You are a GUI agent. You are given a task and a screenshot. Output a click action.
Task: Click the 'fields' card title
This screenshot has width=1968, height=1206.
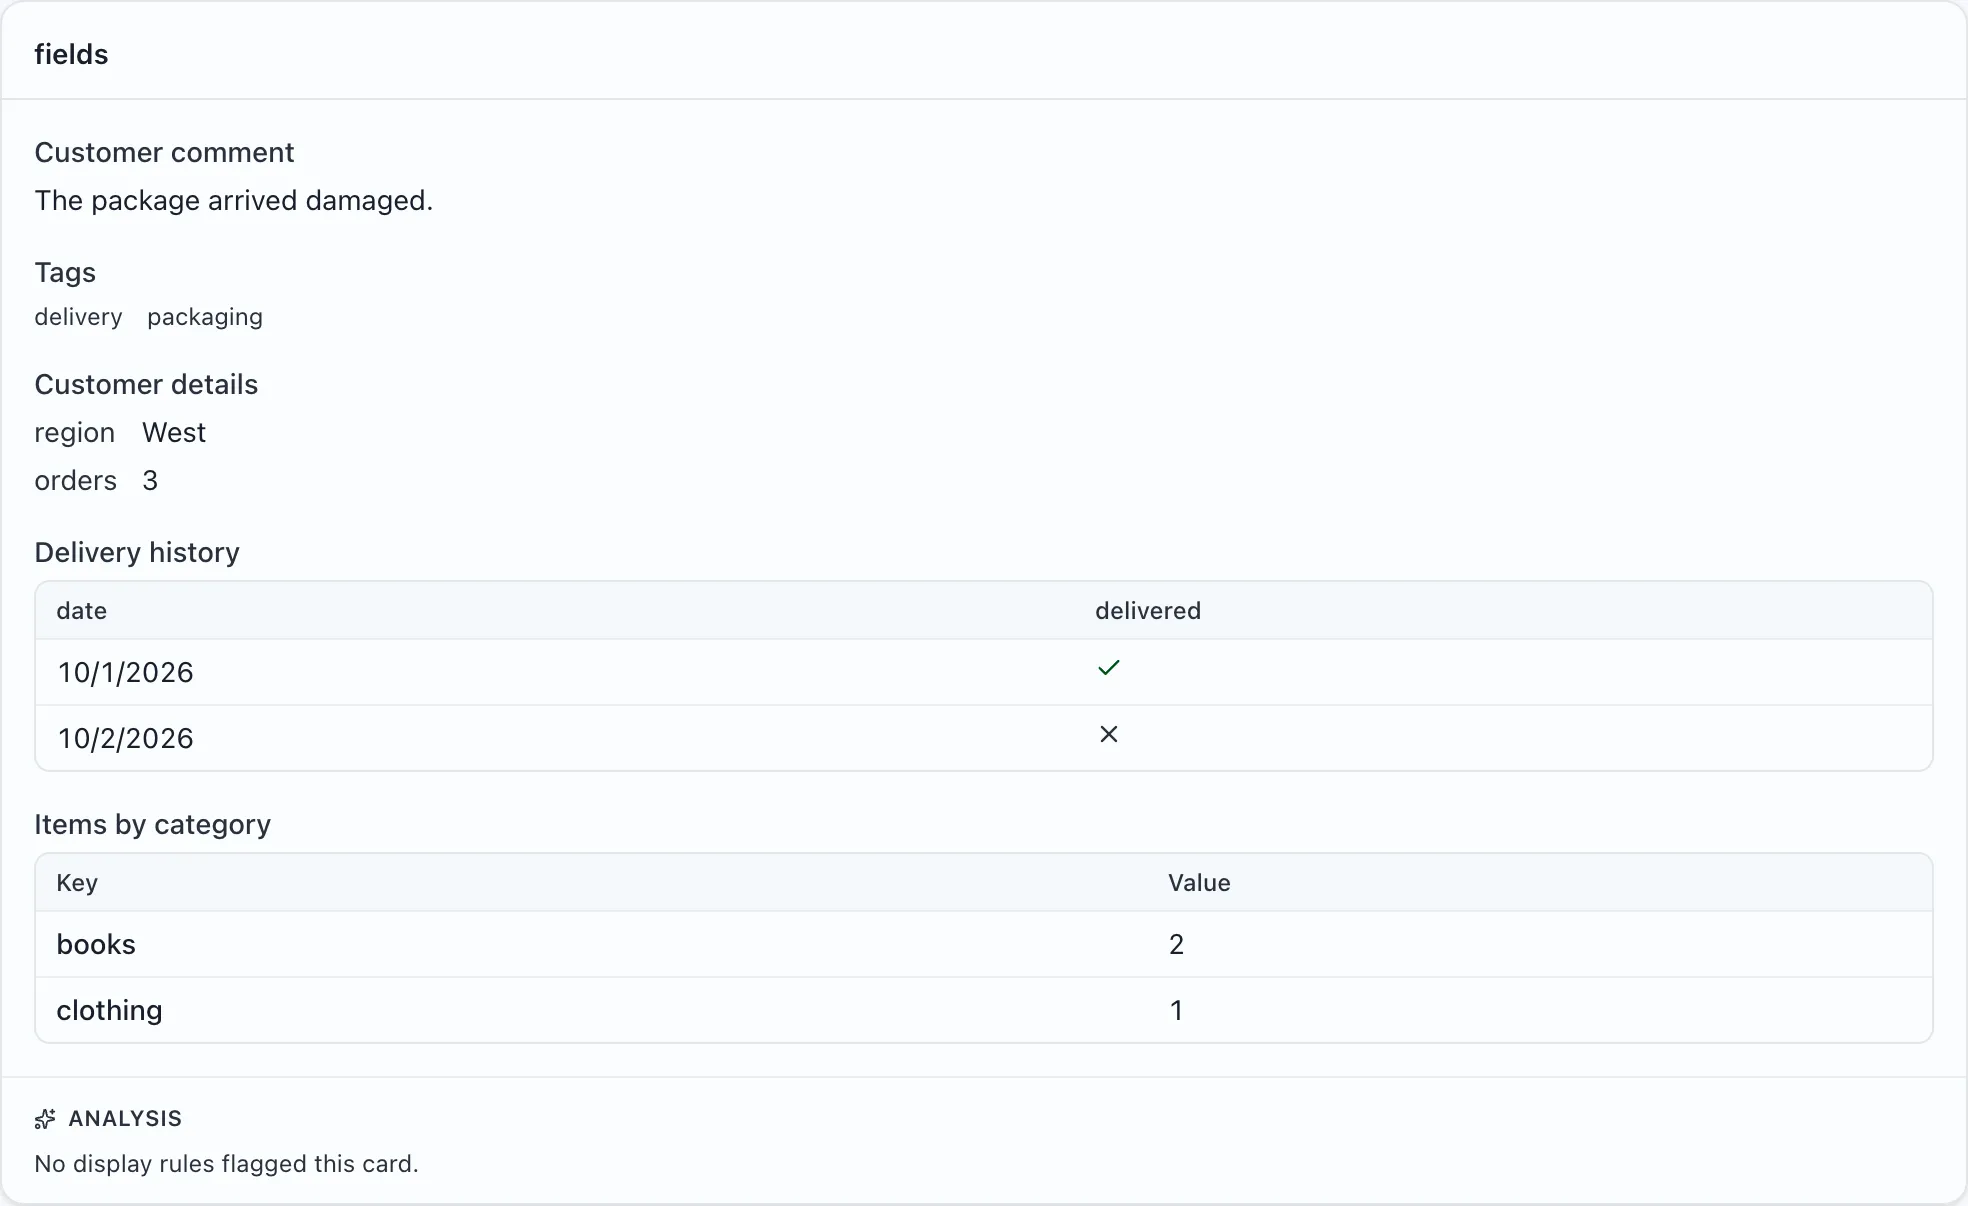tap(71, 54)
